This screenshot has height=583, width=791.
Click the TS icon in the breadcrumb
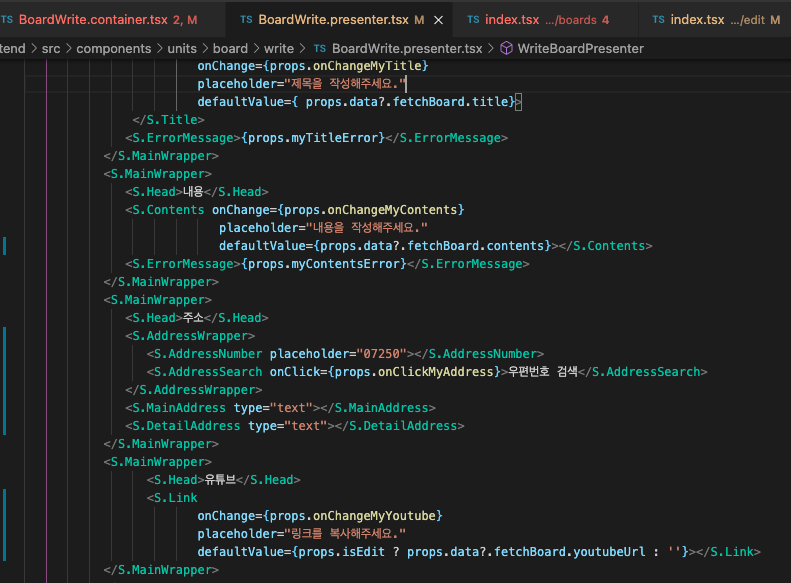(x=319, y=48)
